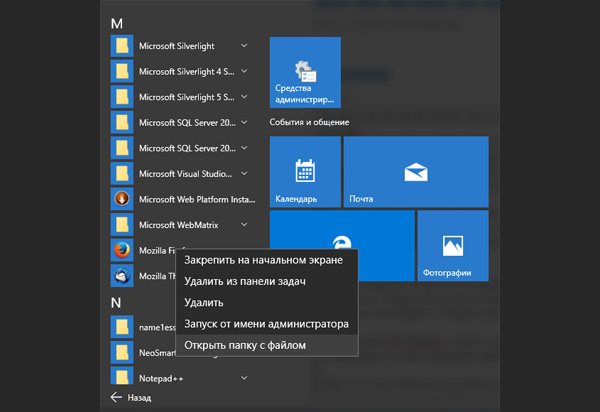
Task: Expand the Microsoft Visual Studio folder
Action: pyautogui.click(x=244, y=173)
